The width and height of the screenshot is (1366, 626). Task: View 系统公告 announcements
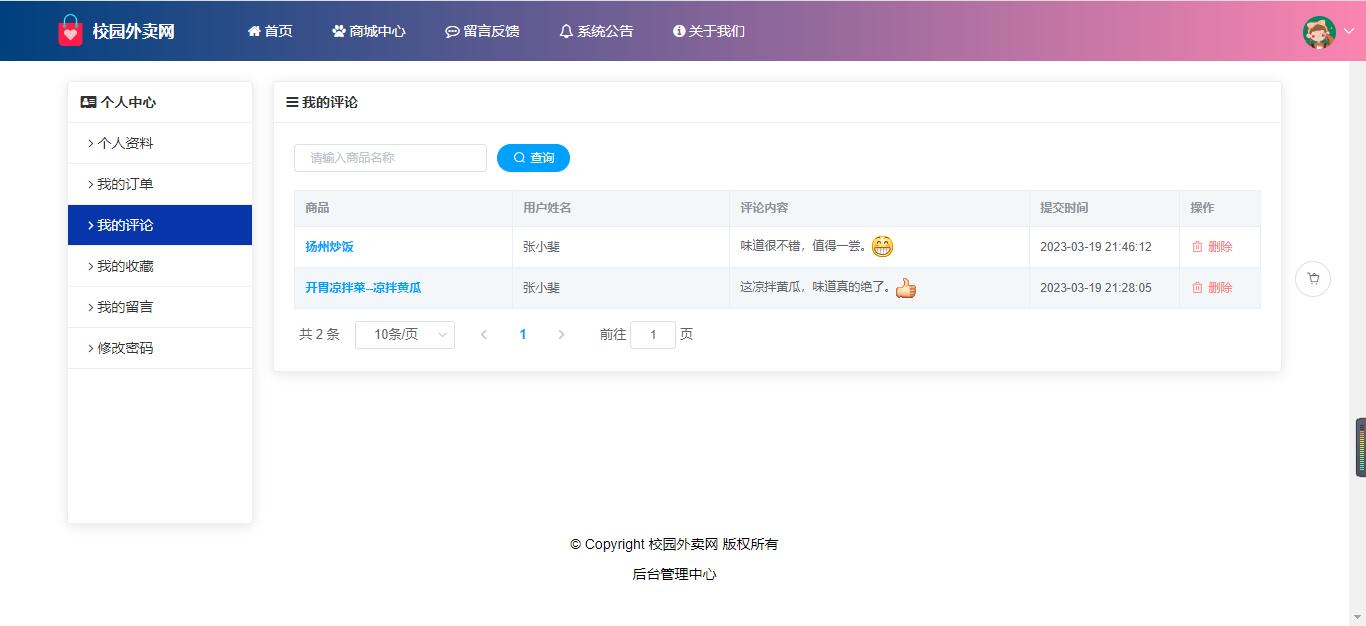[x=596, y=31]
